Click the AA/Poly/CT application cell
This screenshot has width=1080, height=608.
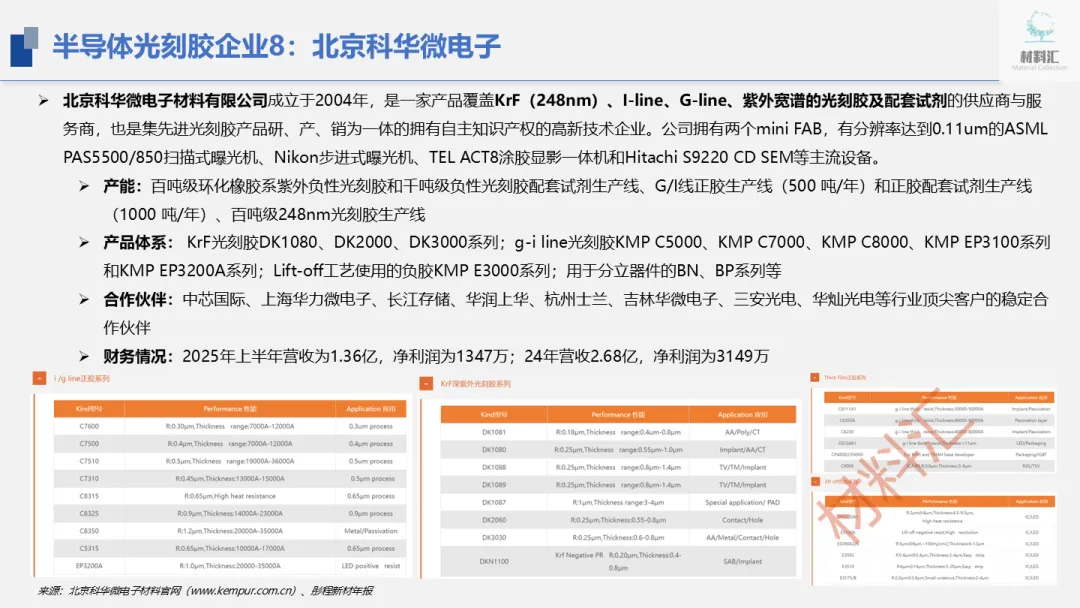(x=742, y=432)
